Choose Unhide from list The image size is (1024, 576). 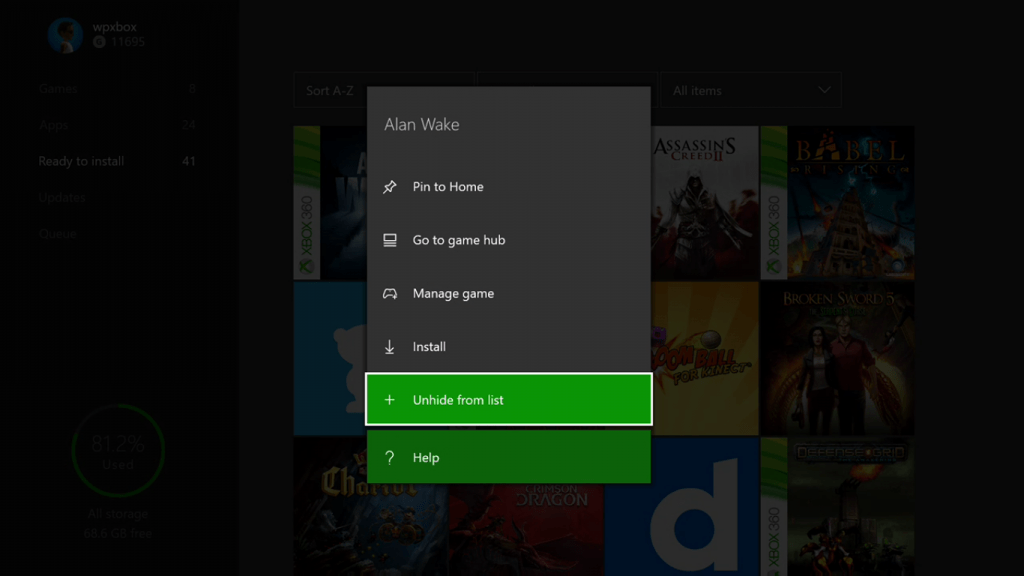(509, 400)
